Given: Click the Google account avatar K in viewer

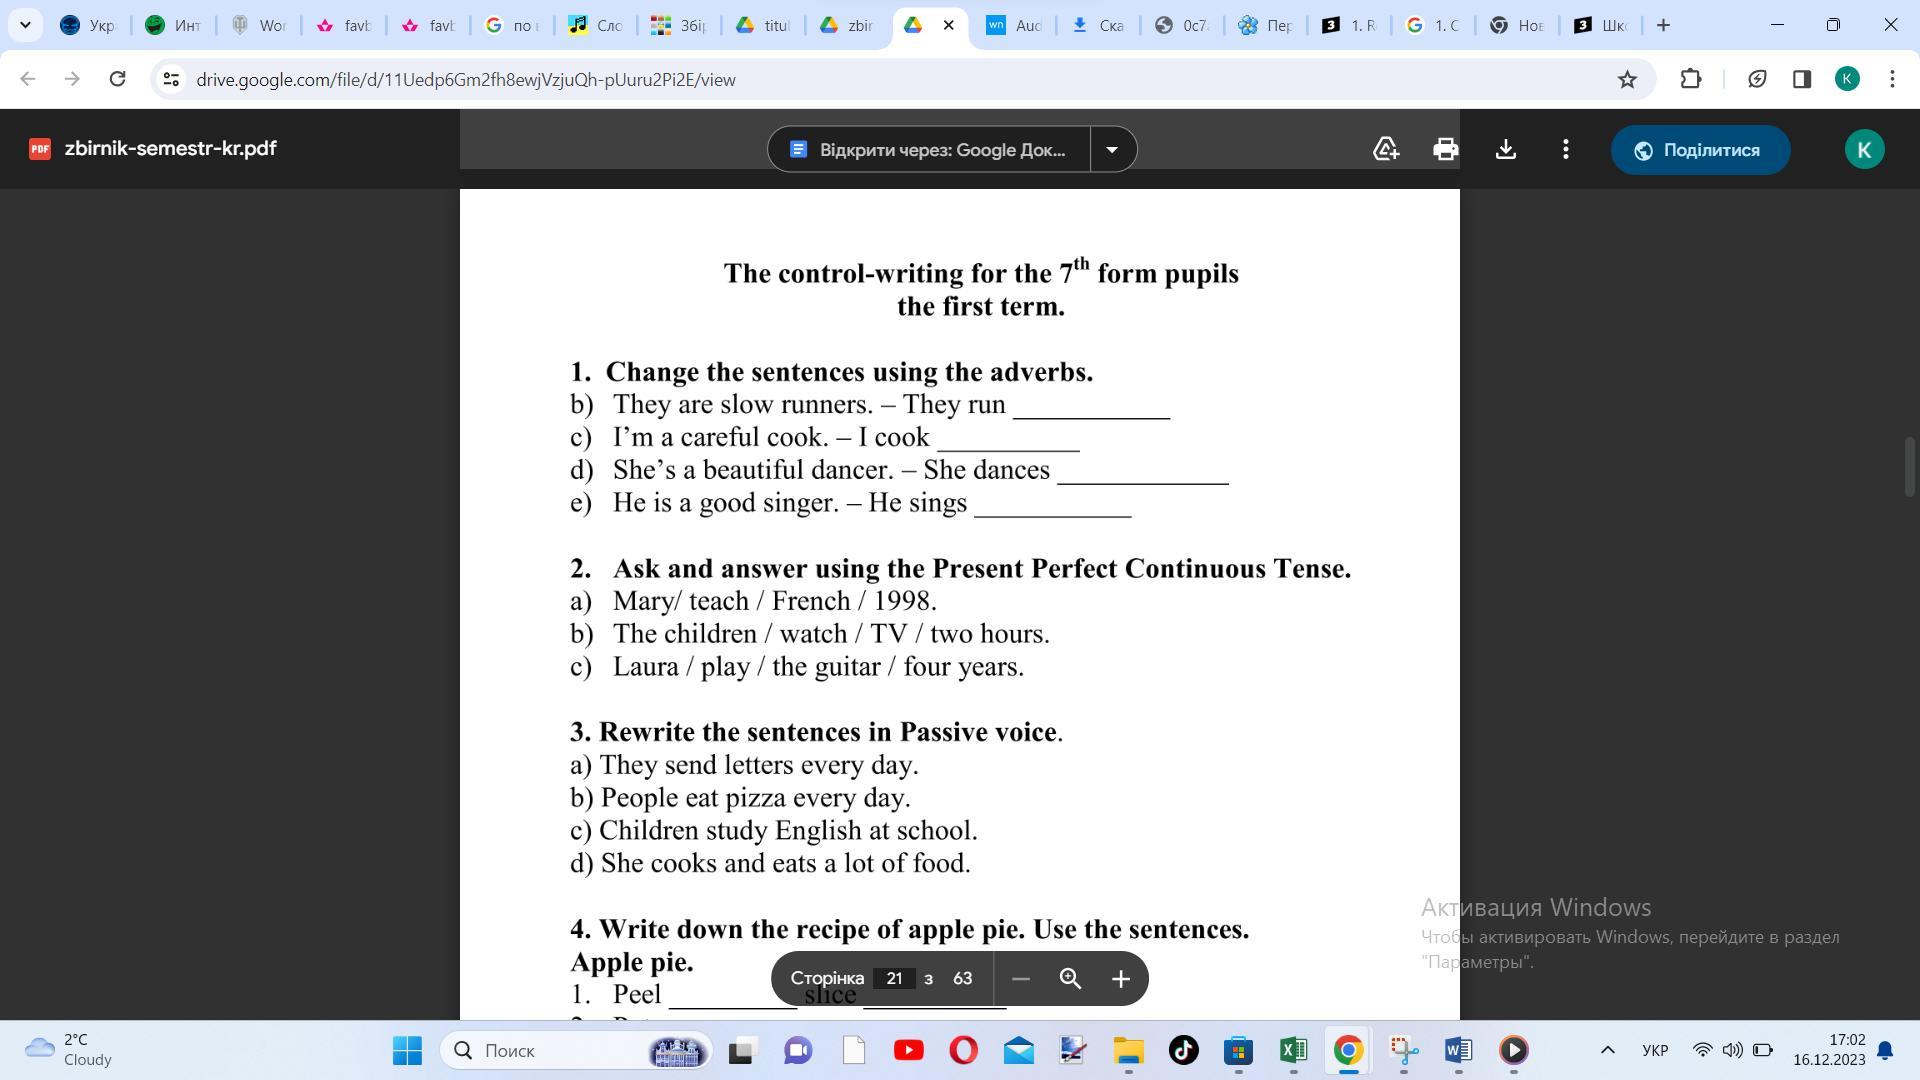Looking at the screenshot, I should tap(1864, 150).
